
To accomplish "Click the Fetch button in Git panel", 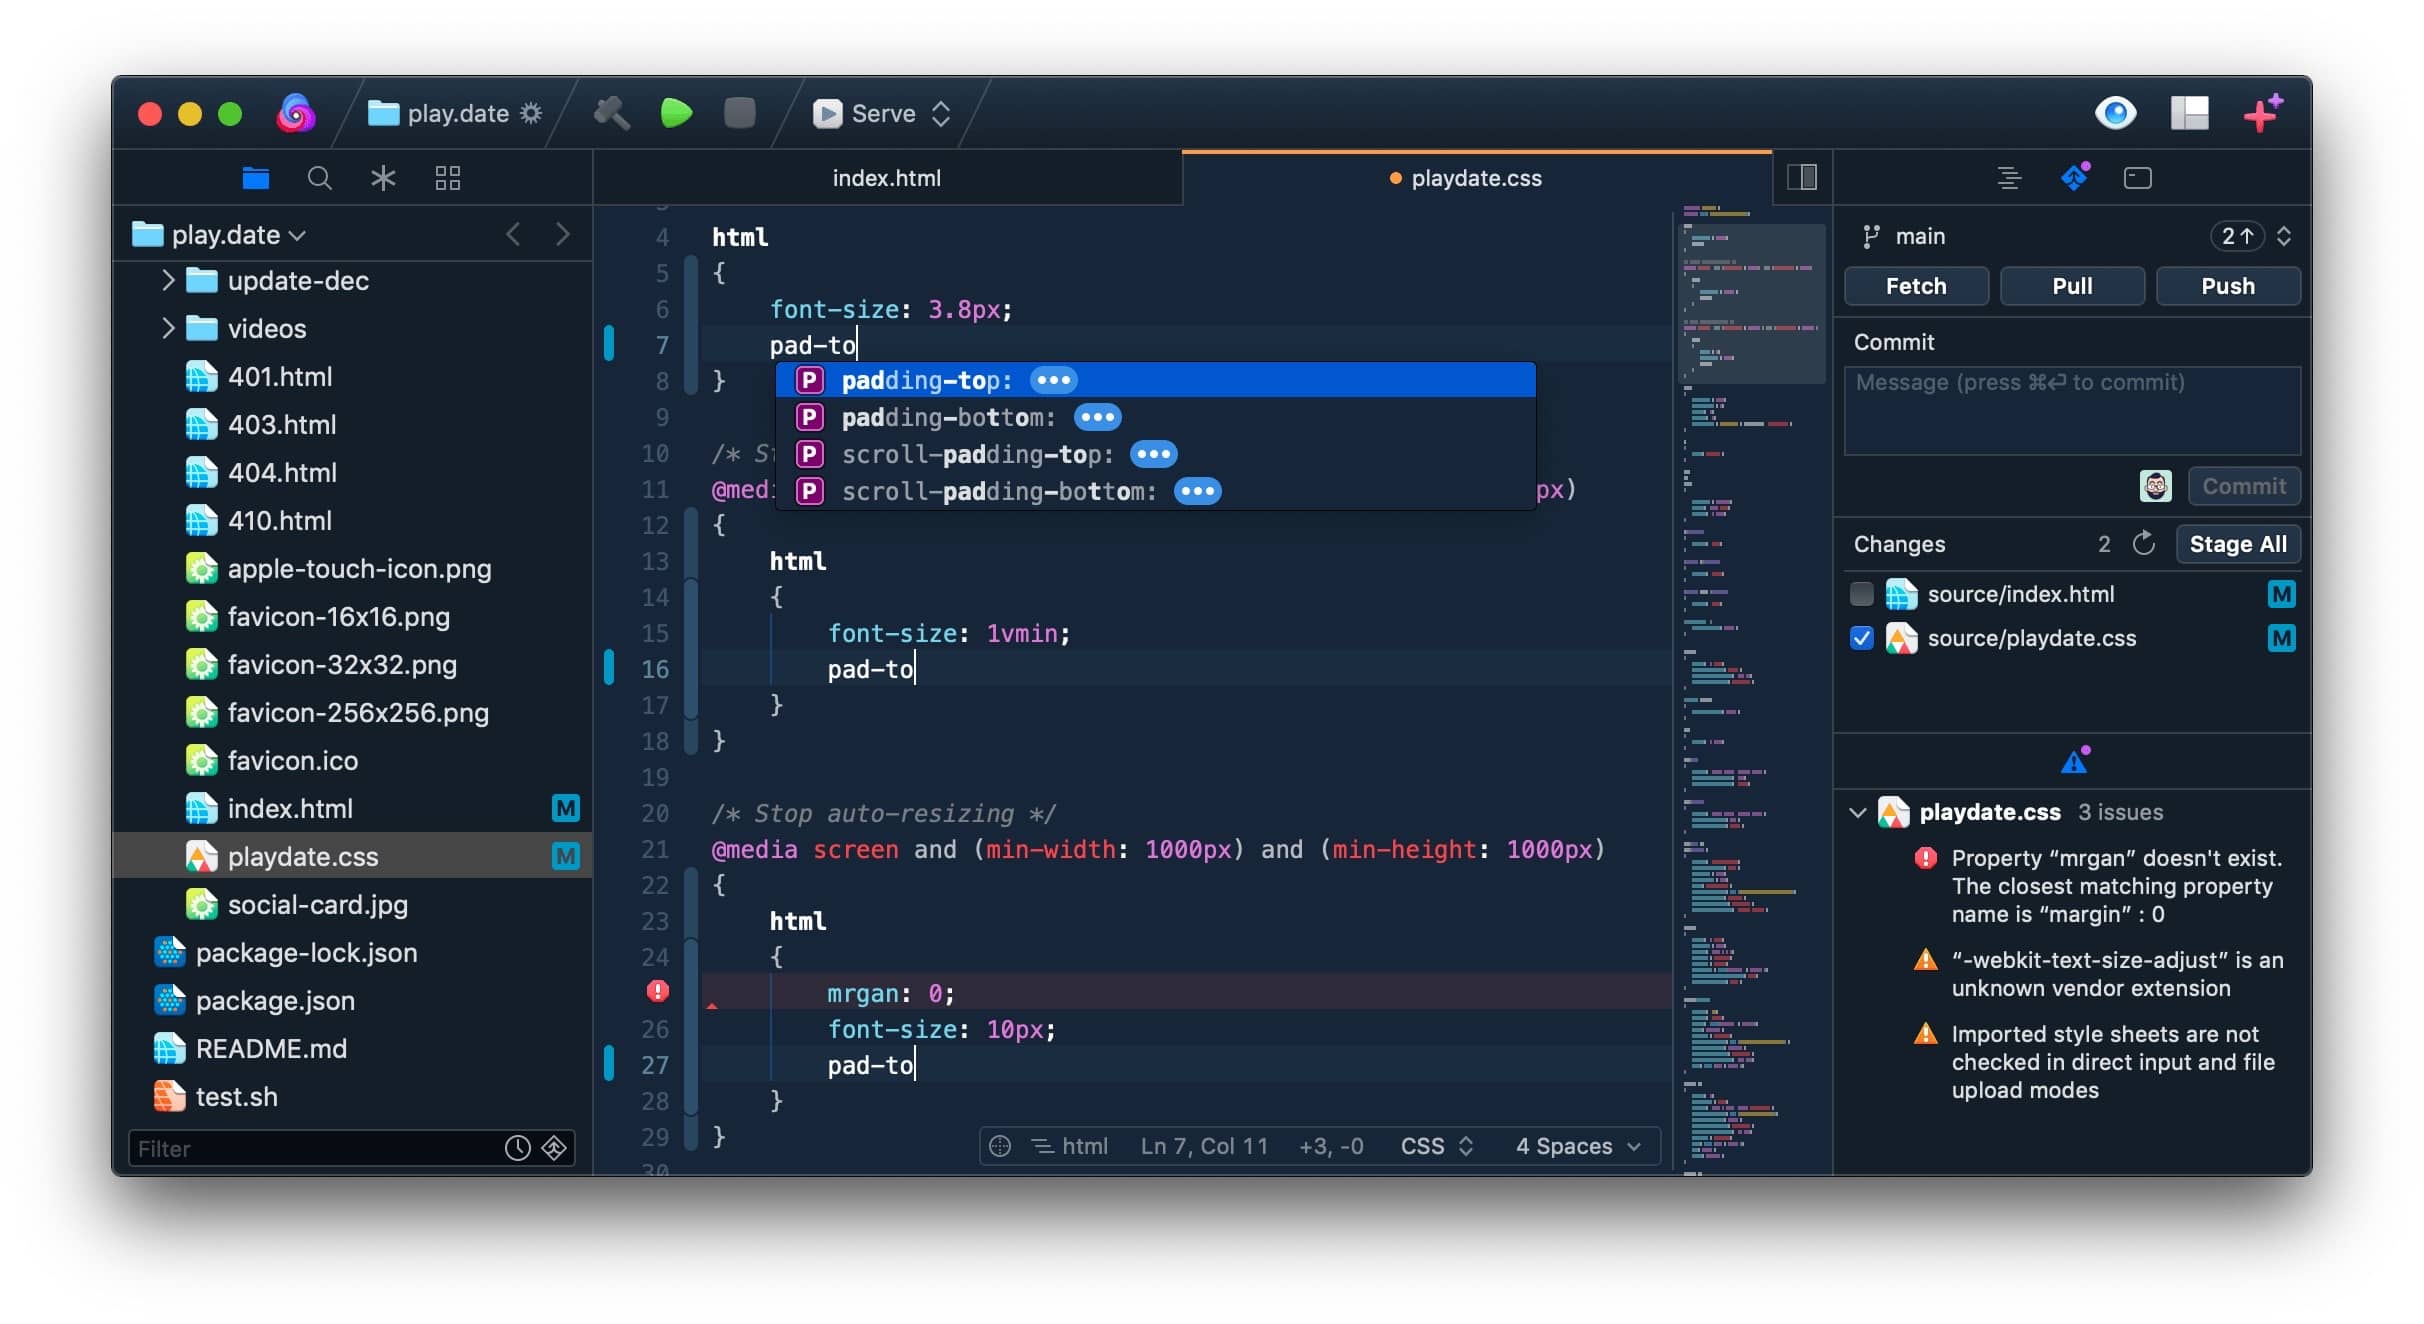I will tap(1917, 285).
